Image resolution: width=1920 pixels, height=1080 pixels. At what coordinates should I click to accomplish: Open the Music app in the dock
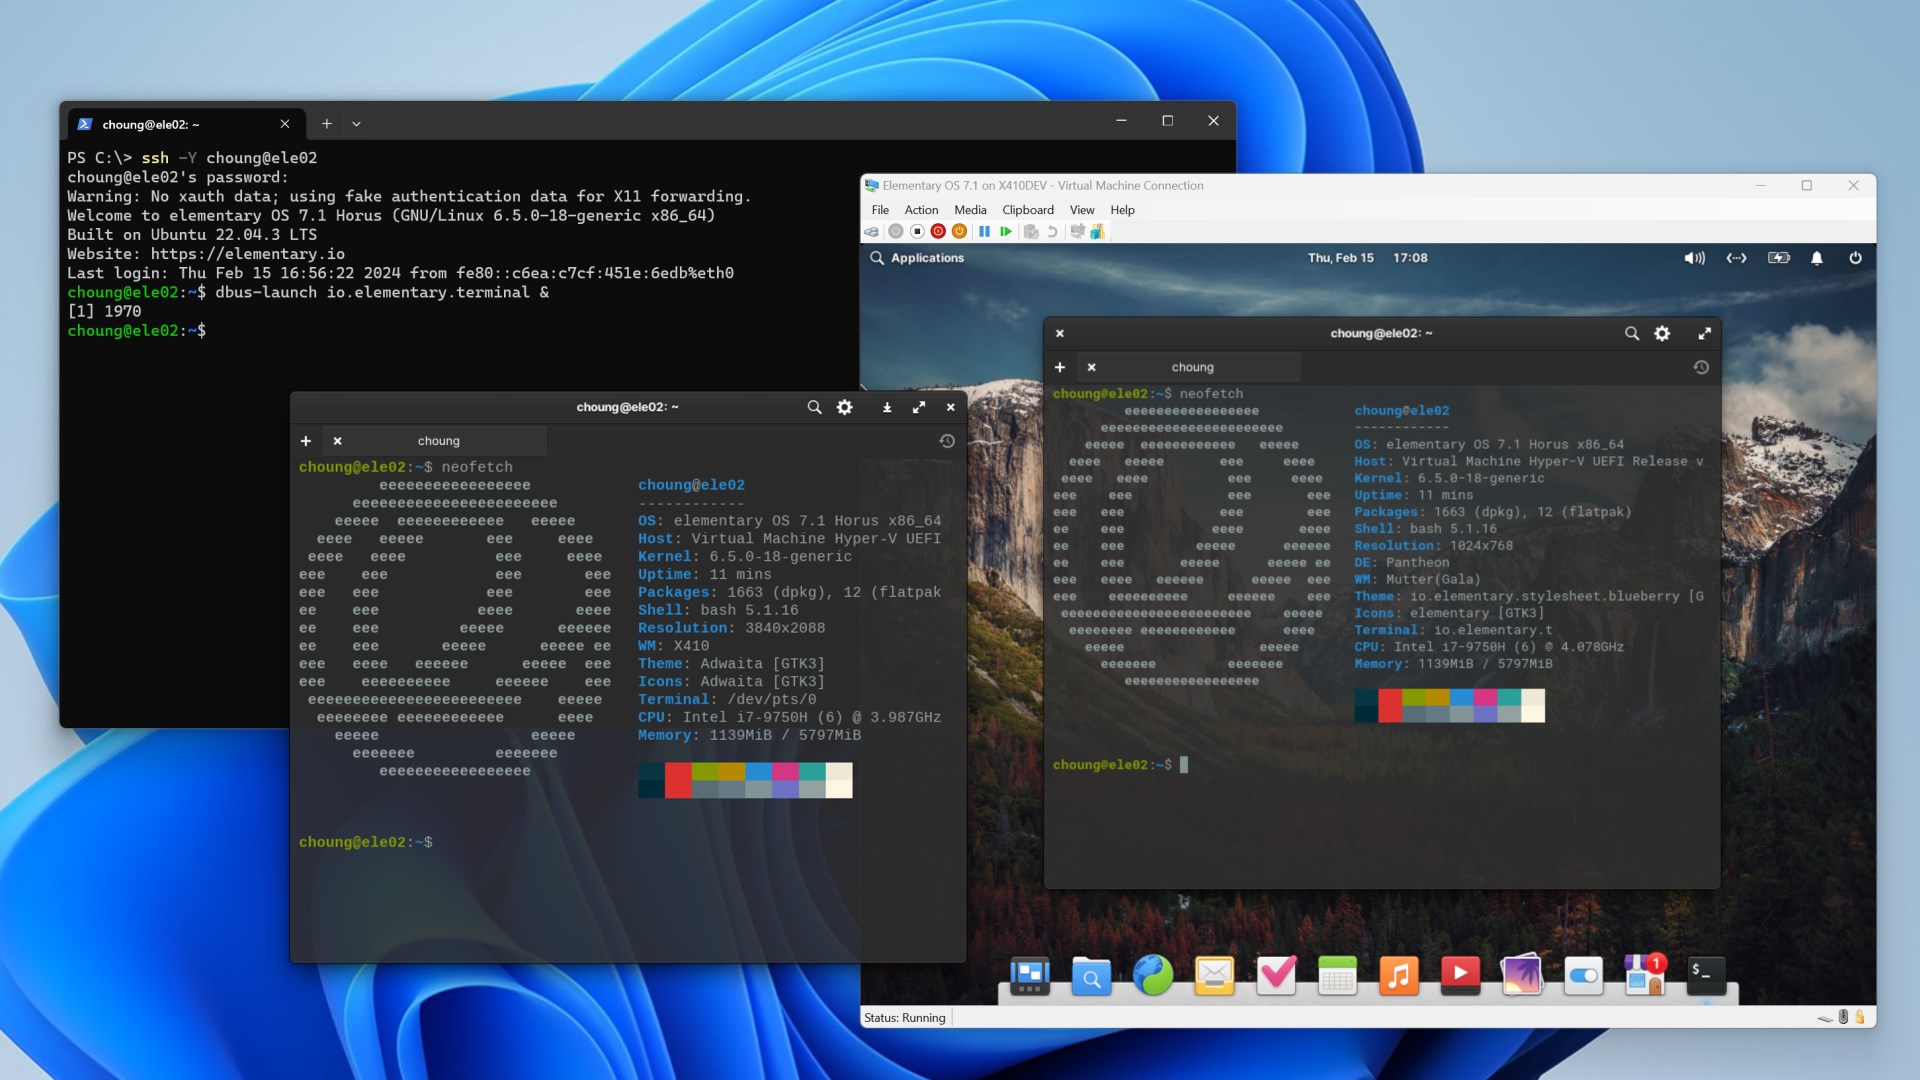1399,975
